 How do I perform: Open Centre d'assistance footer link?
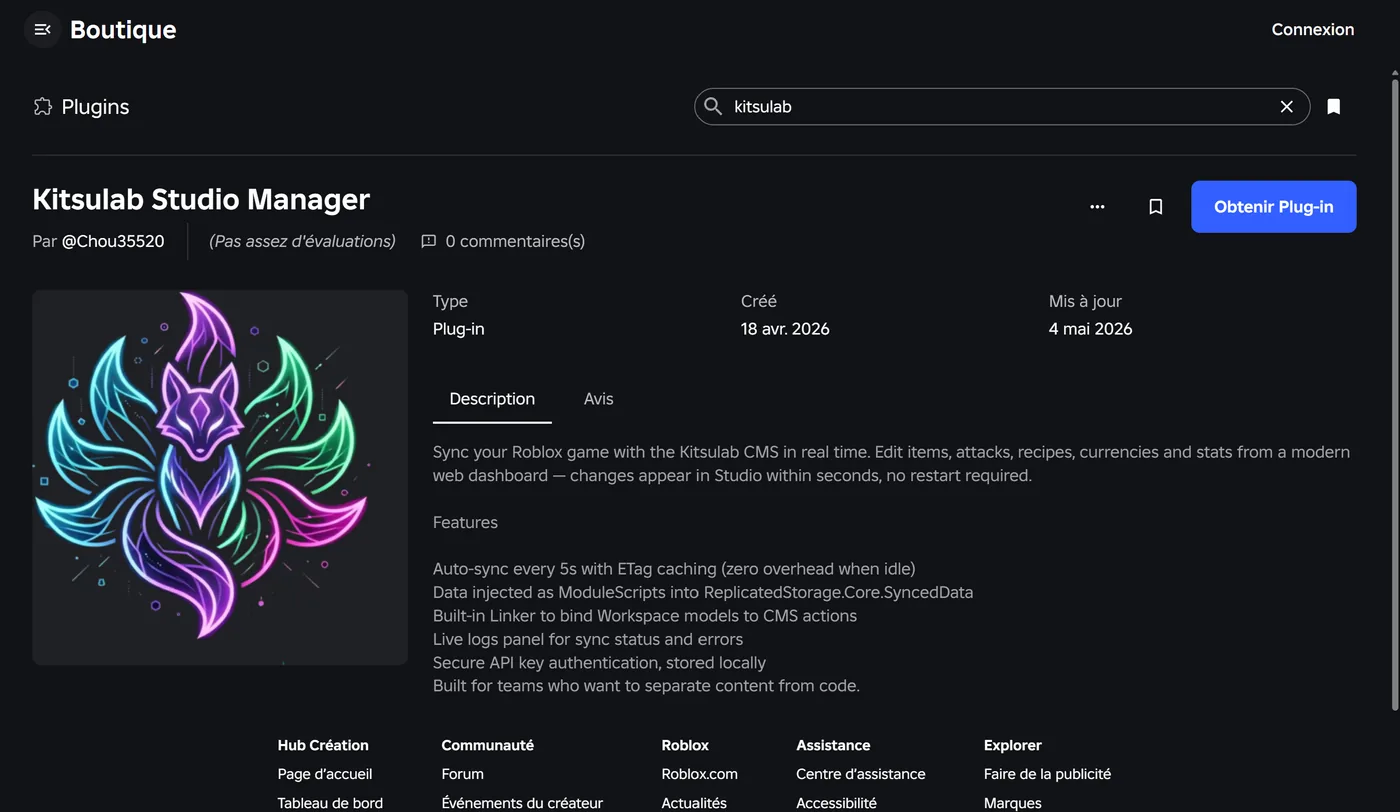coord(860,774)
